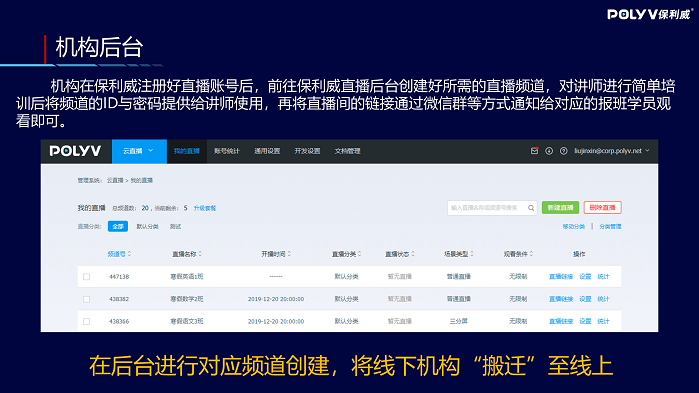Click channel name 寒假语文3班

[x=187, y=321]
